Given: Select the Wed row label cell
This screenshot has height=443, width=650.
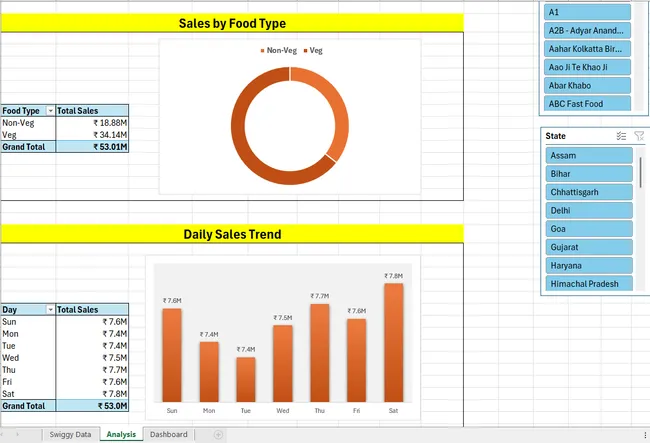Looking at the screenshot, I should pyautogui.click(x=28, y=358).
